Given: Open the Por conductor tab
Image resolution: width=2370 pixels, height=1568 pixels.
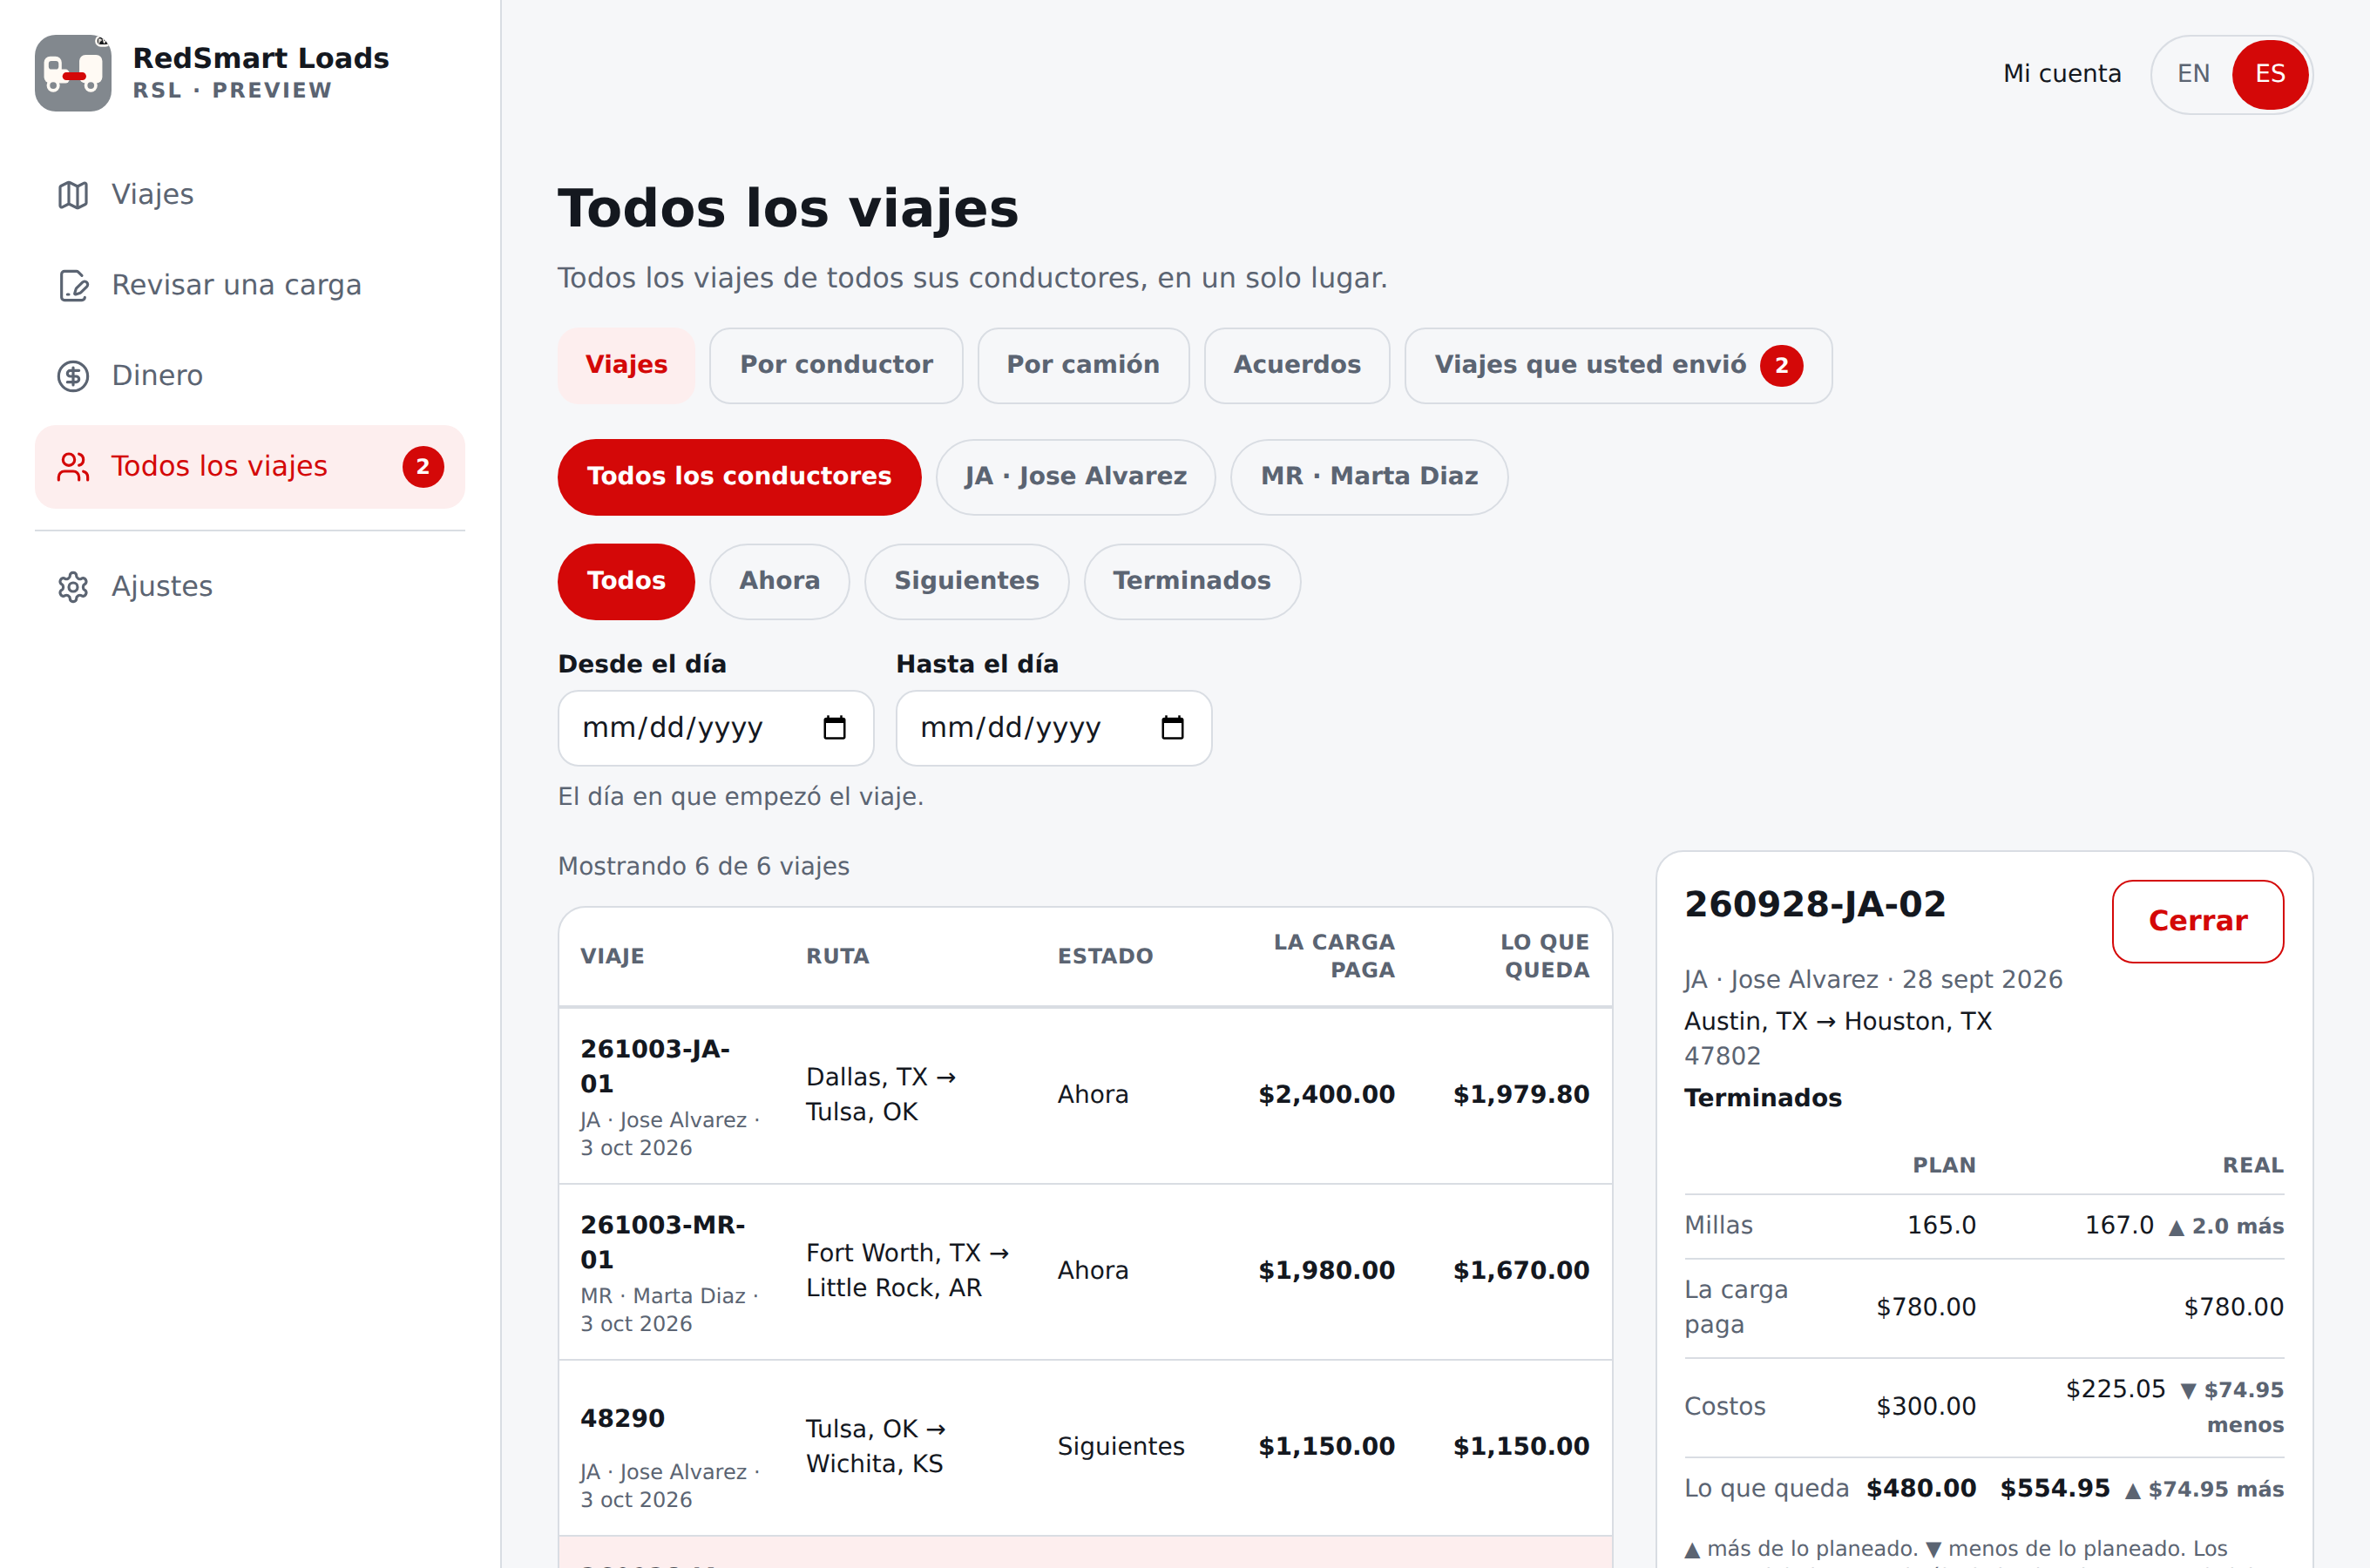Looking at the screenshot, I should click(x=836, y=366).
